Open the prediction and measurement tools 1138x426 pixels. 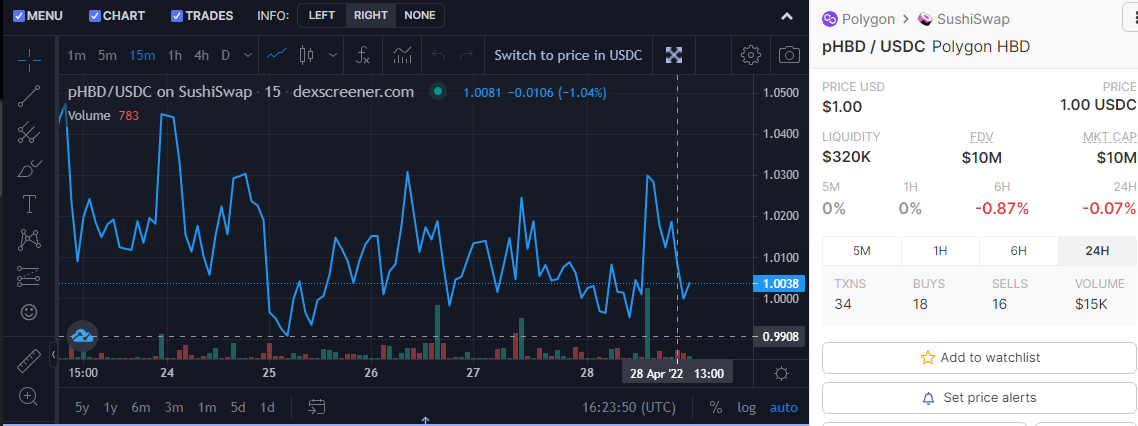[29, 276]
